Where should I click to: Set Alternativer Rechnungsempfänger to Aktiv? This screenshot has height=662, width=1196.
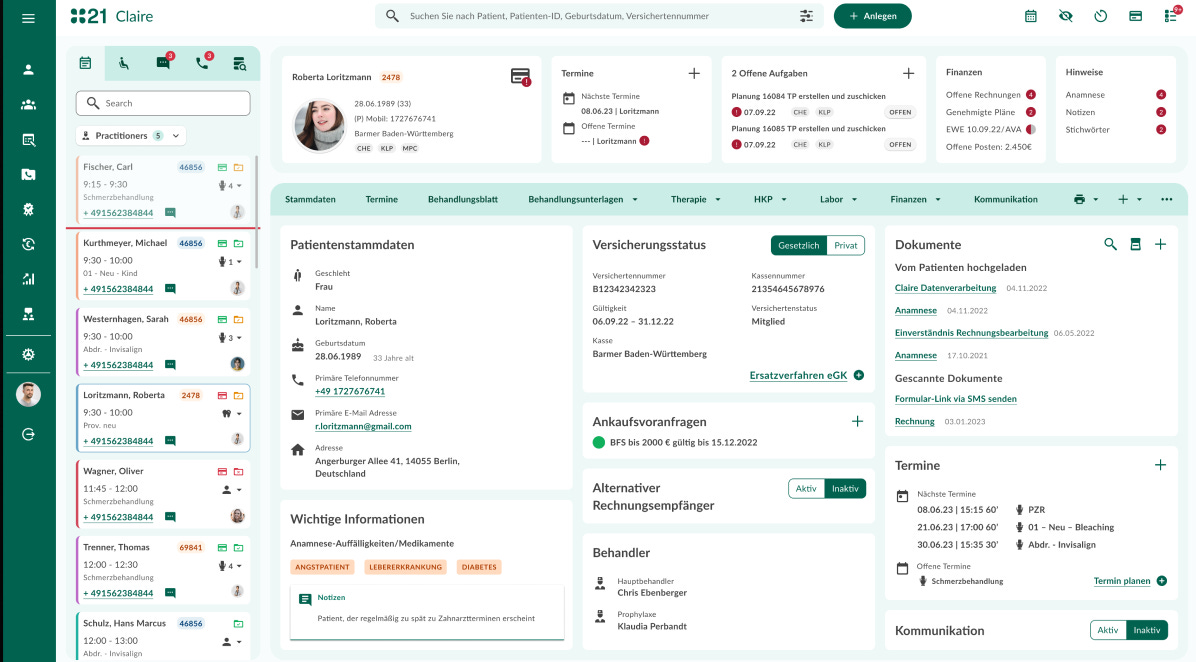[x=806, y=489]
